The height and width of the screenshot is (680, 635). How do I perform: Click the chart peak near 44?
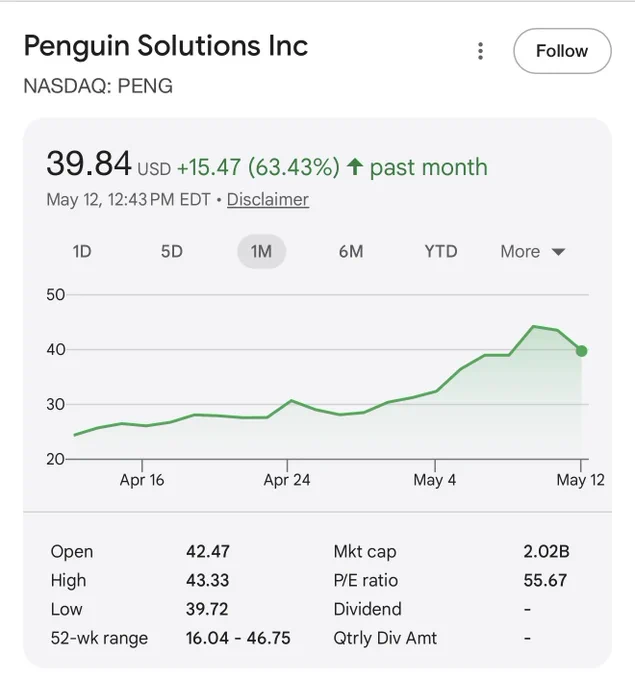[534, 326]
